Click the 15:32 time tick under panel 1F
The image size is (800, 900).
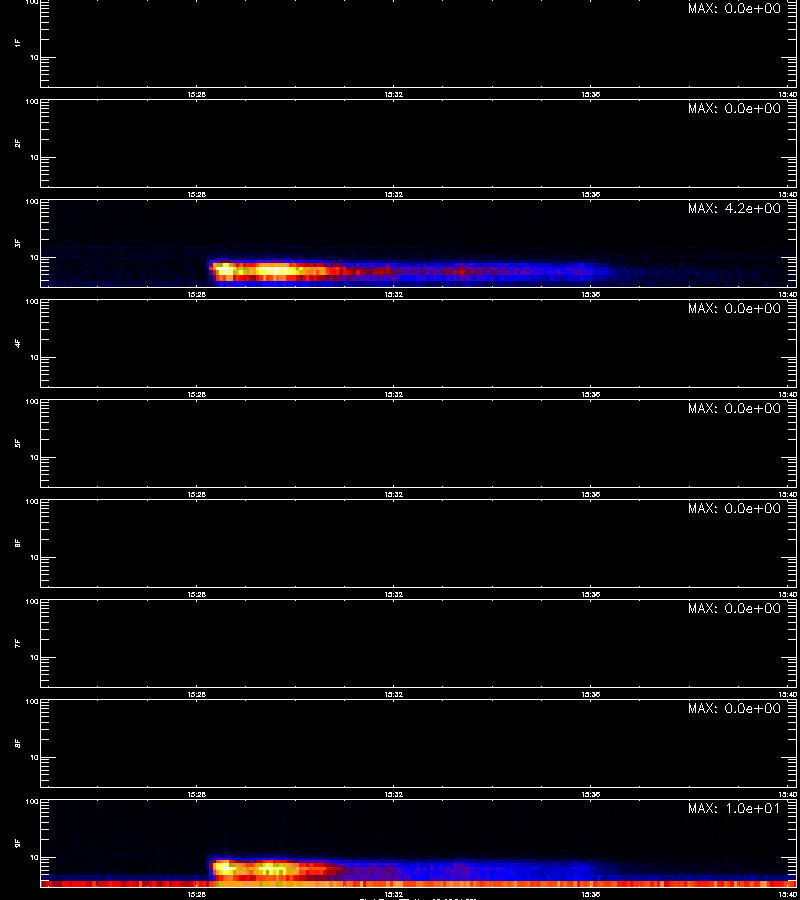click(394, 95)
